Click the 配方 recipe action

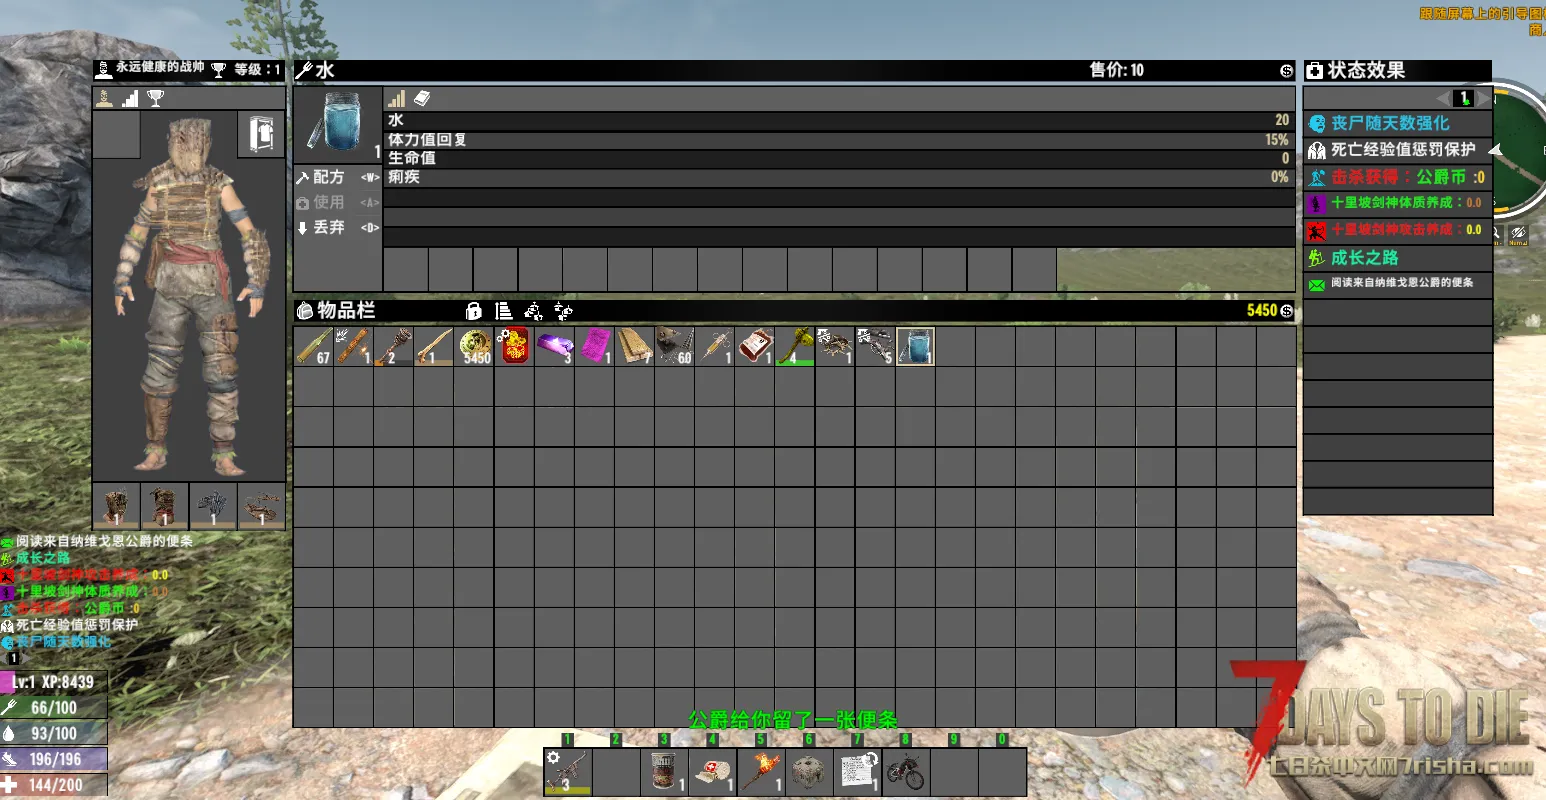338,177
